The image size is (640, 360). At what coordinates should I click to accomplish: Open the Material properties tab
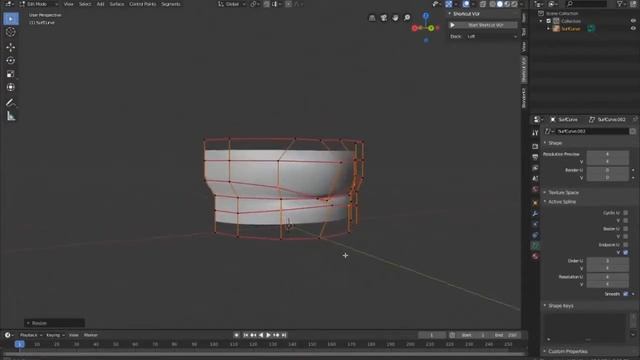pyautogui.click(x=535, y=256)
